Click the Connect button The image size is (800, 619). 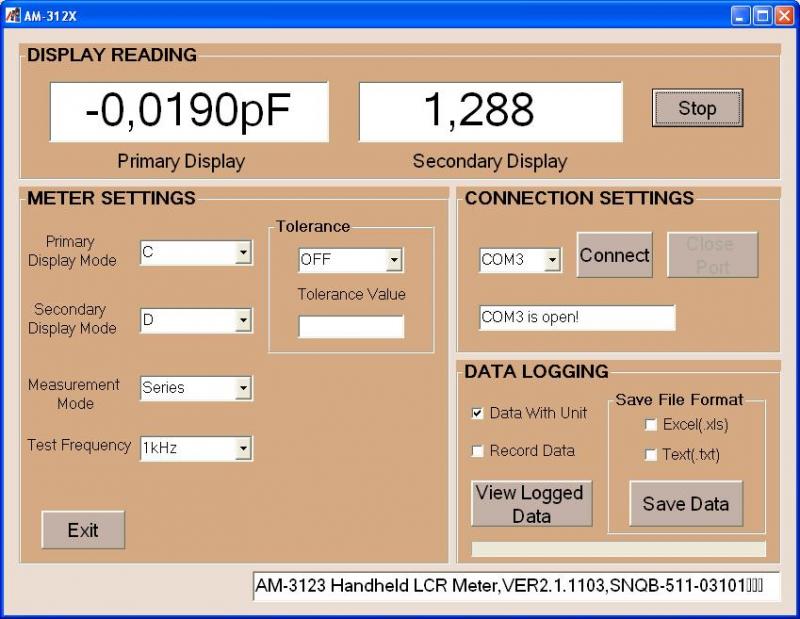tap(614, 255)
